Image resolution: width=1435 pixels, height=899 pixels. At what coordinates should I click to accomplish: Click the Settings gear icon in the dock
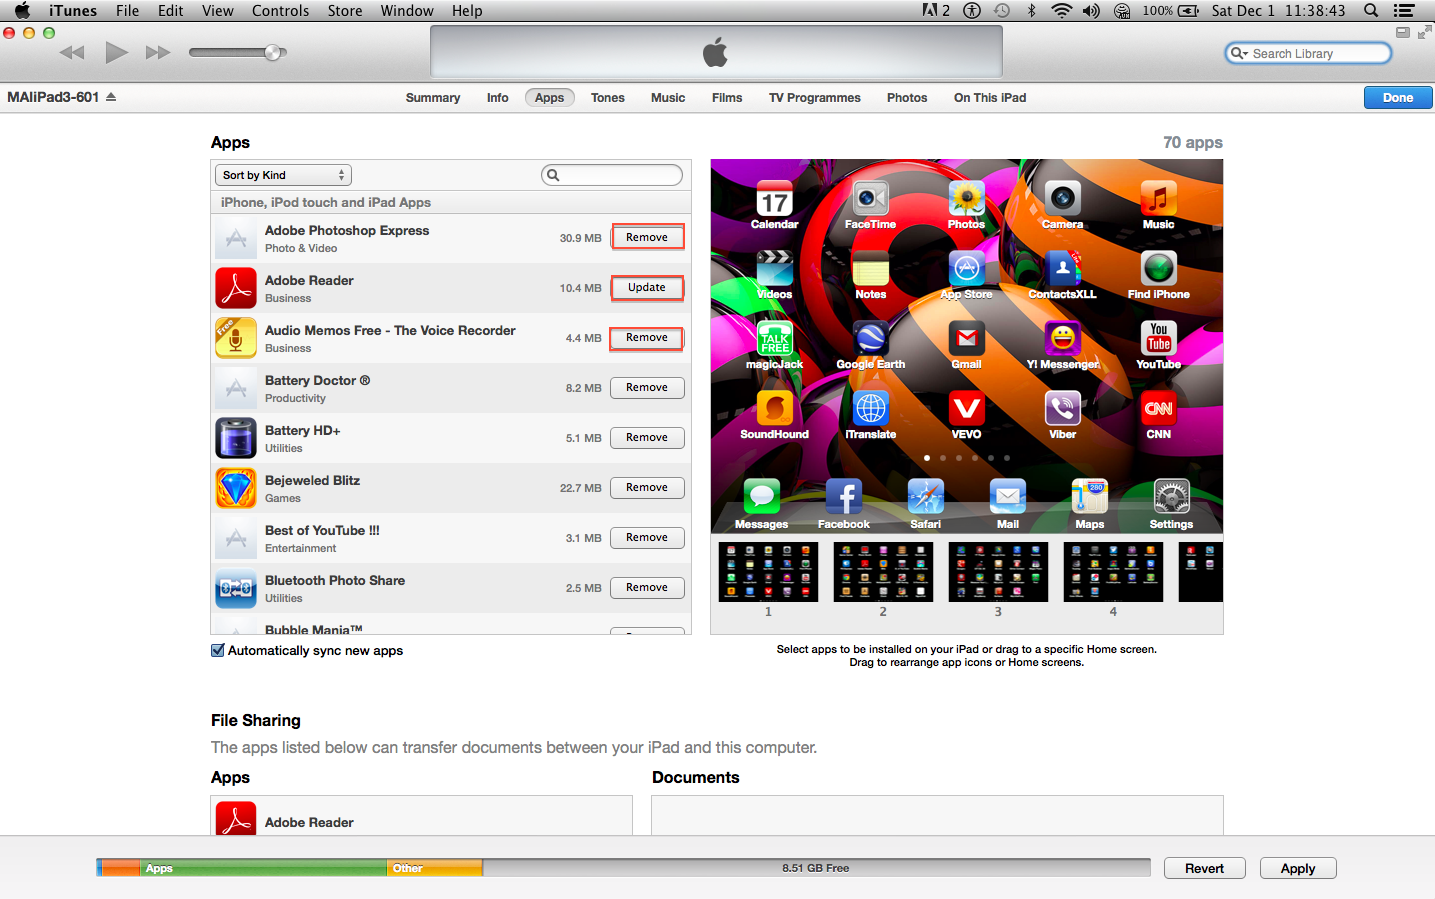click(x=1172, y=496)
